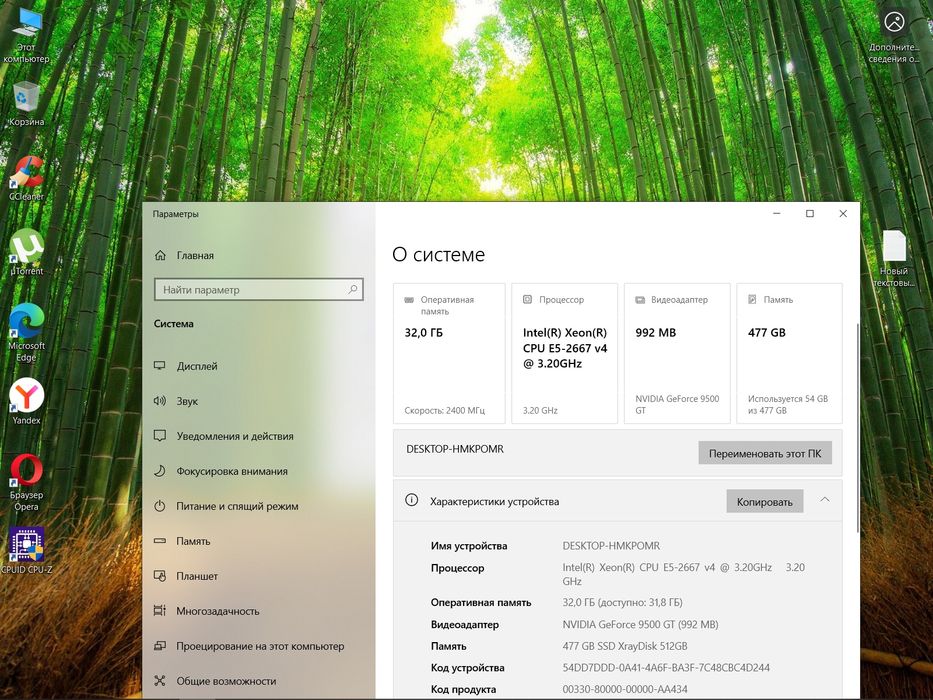Click the 477 GB SSD XrayDisk 512GB value
The image size is (933, 700).
click(625, 646)
